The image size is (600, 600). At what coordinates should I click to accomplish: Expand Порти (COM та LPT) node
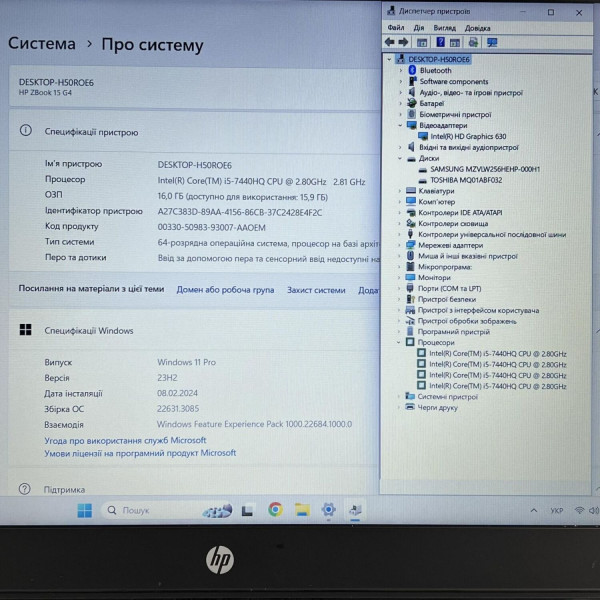pos(399,289)
